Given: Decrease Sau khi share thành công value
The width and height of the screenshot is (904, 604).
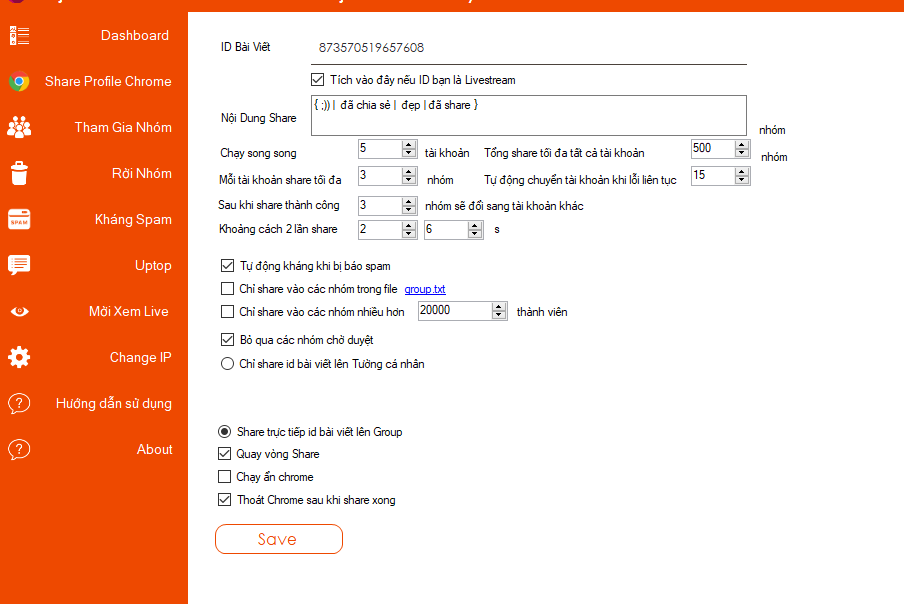Looking at the screenshot, I should [x=409, y=210].
